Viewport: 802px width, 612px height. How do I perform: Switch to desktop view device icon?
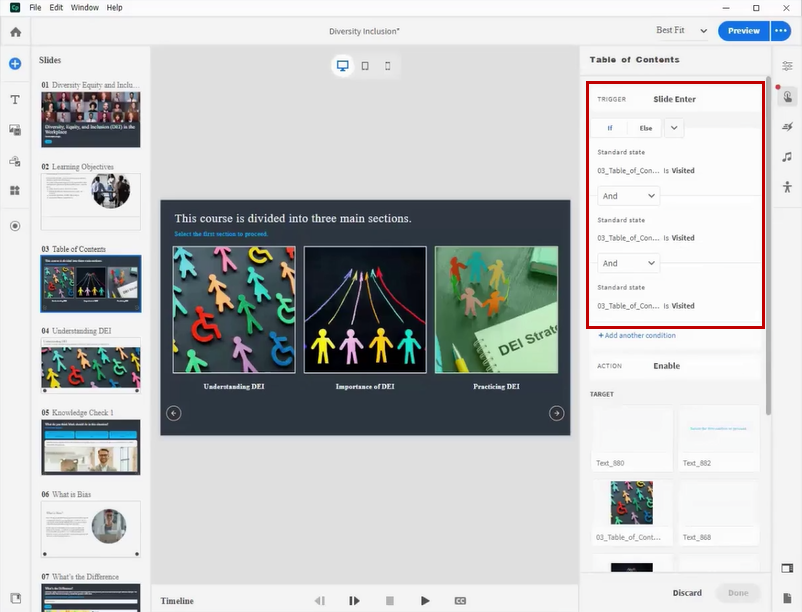click(343, 65)
